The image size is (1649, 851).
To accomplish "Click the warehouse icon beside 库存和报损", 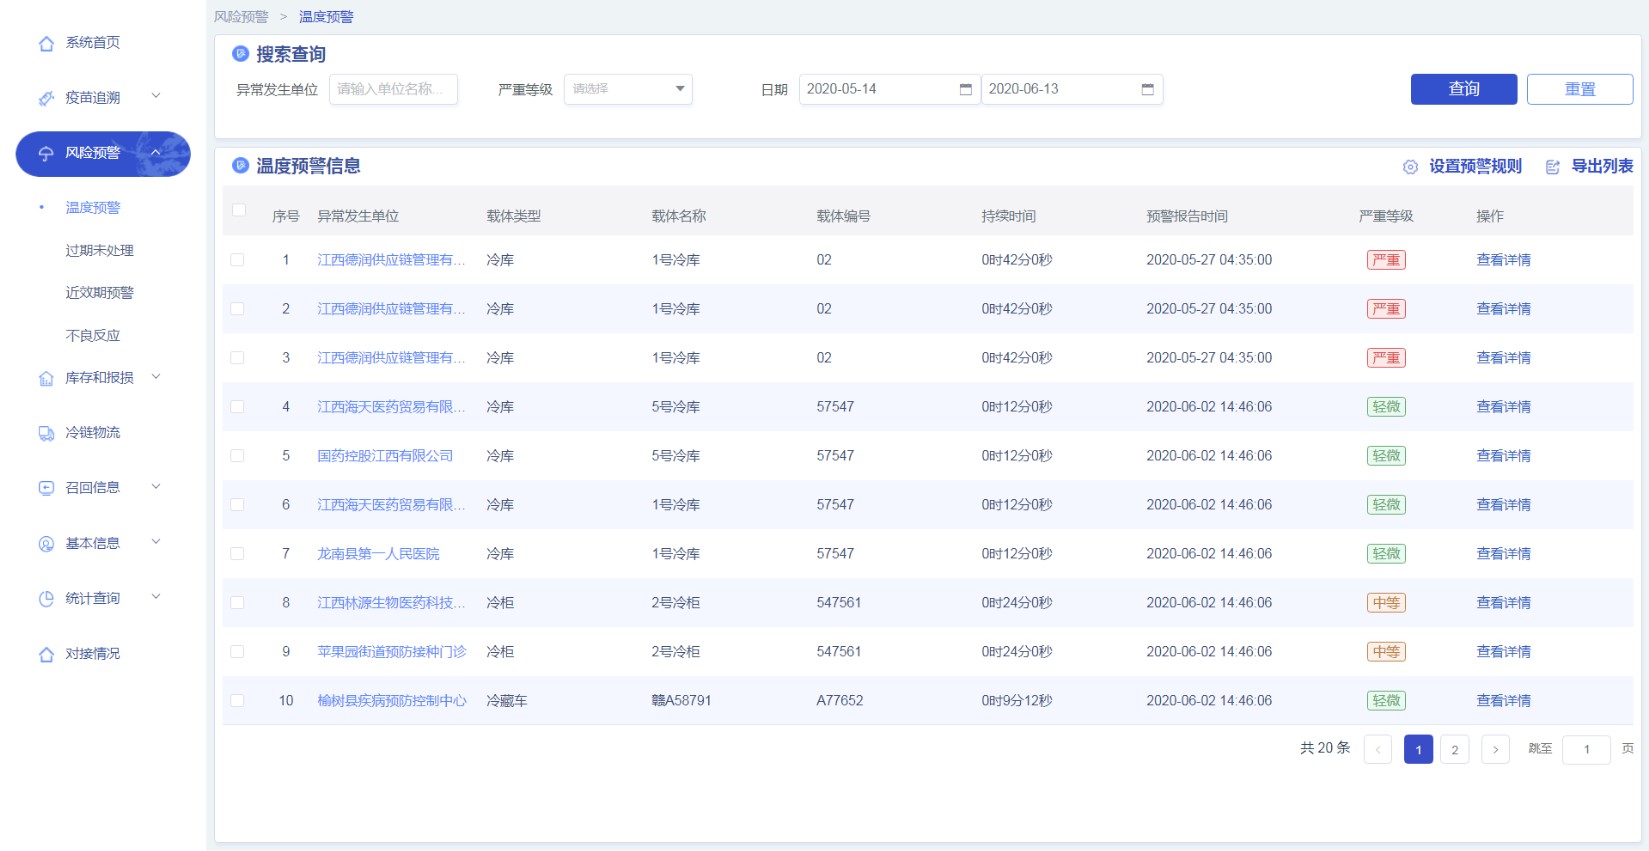I will (x=46, y=378).
